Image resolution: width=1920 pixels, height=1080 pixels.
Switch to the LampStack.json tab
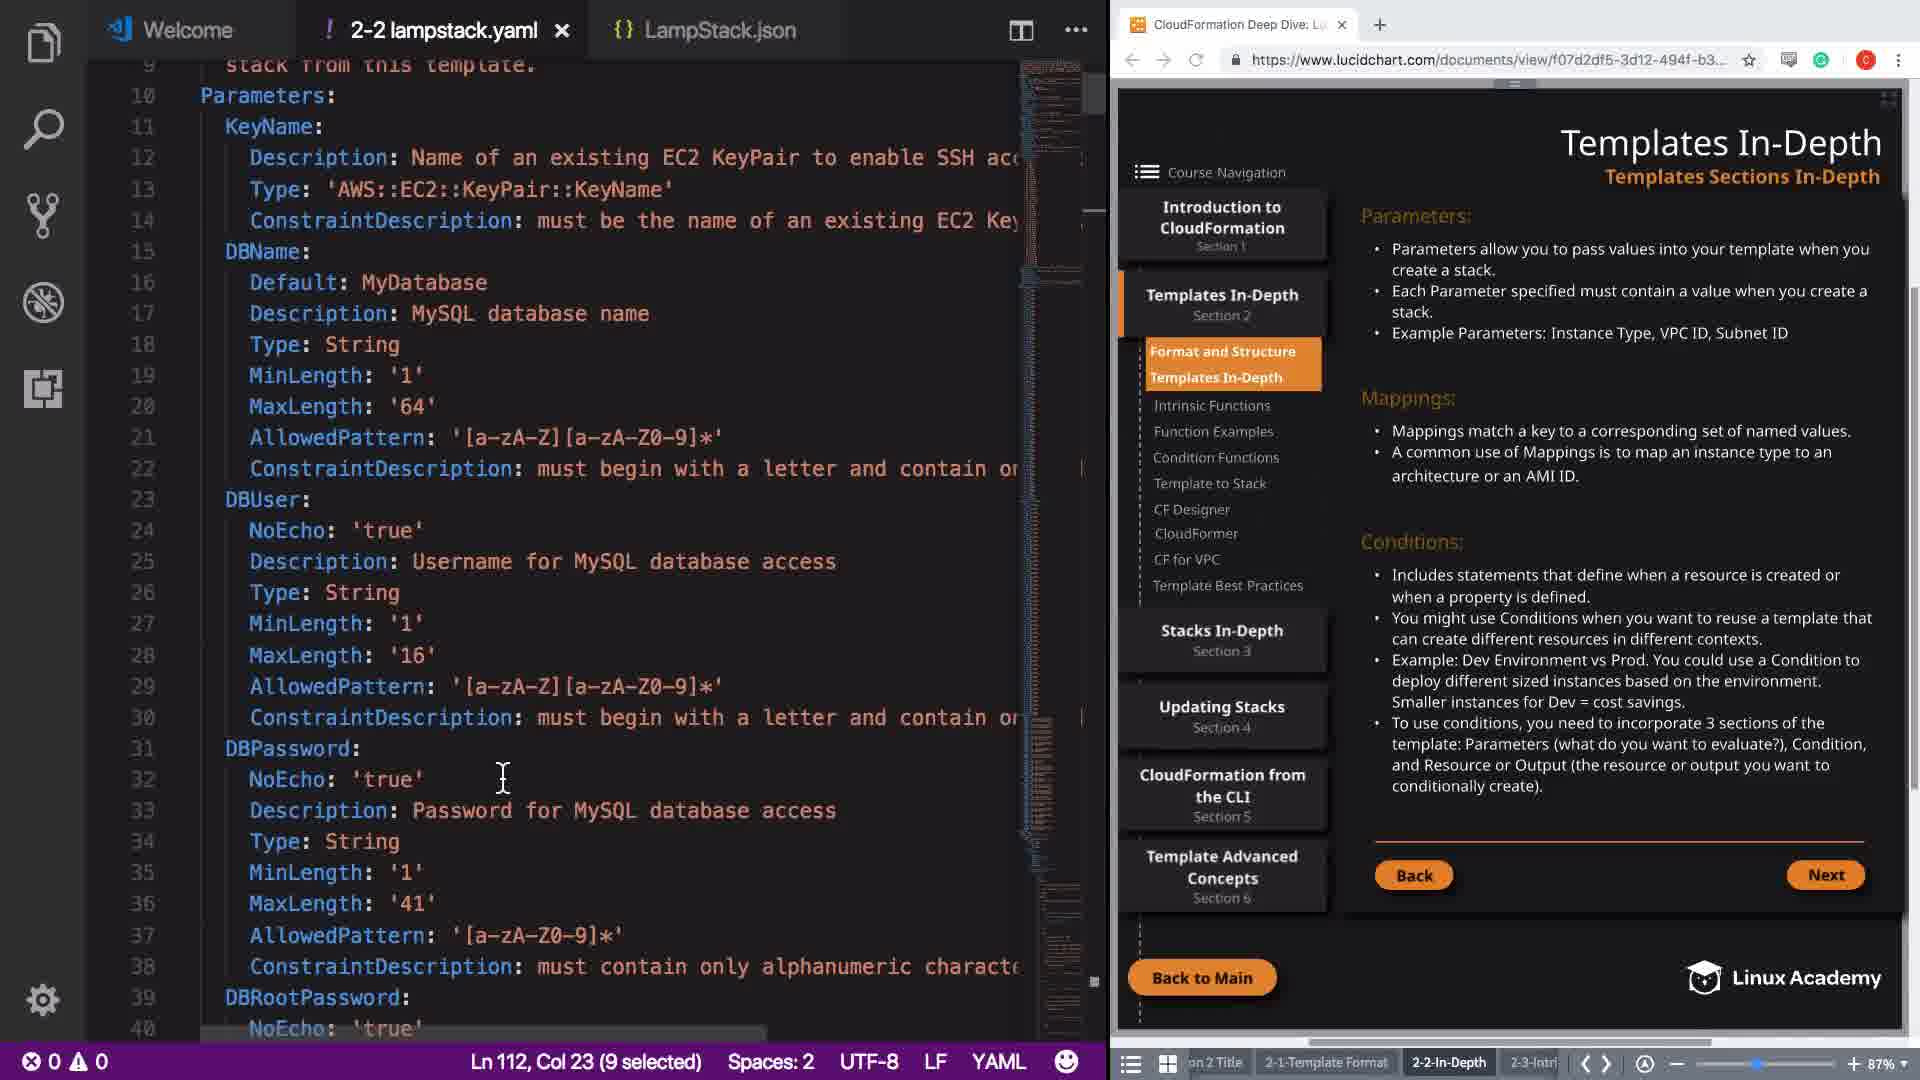(718, 30)
